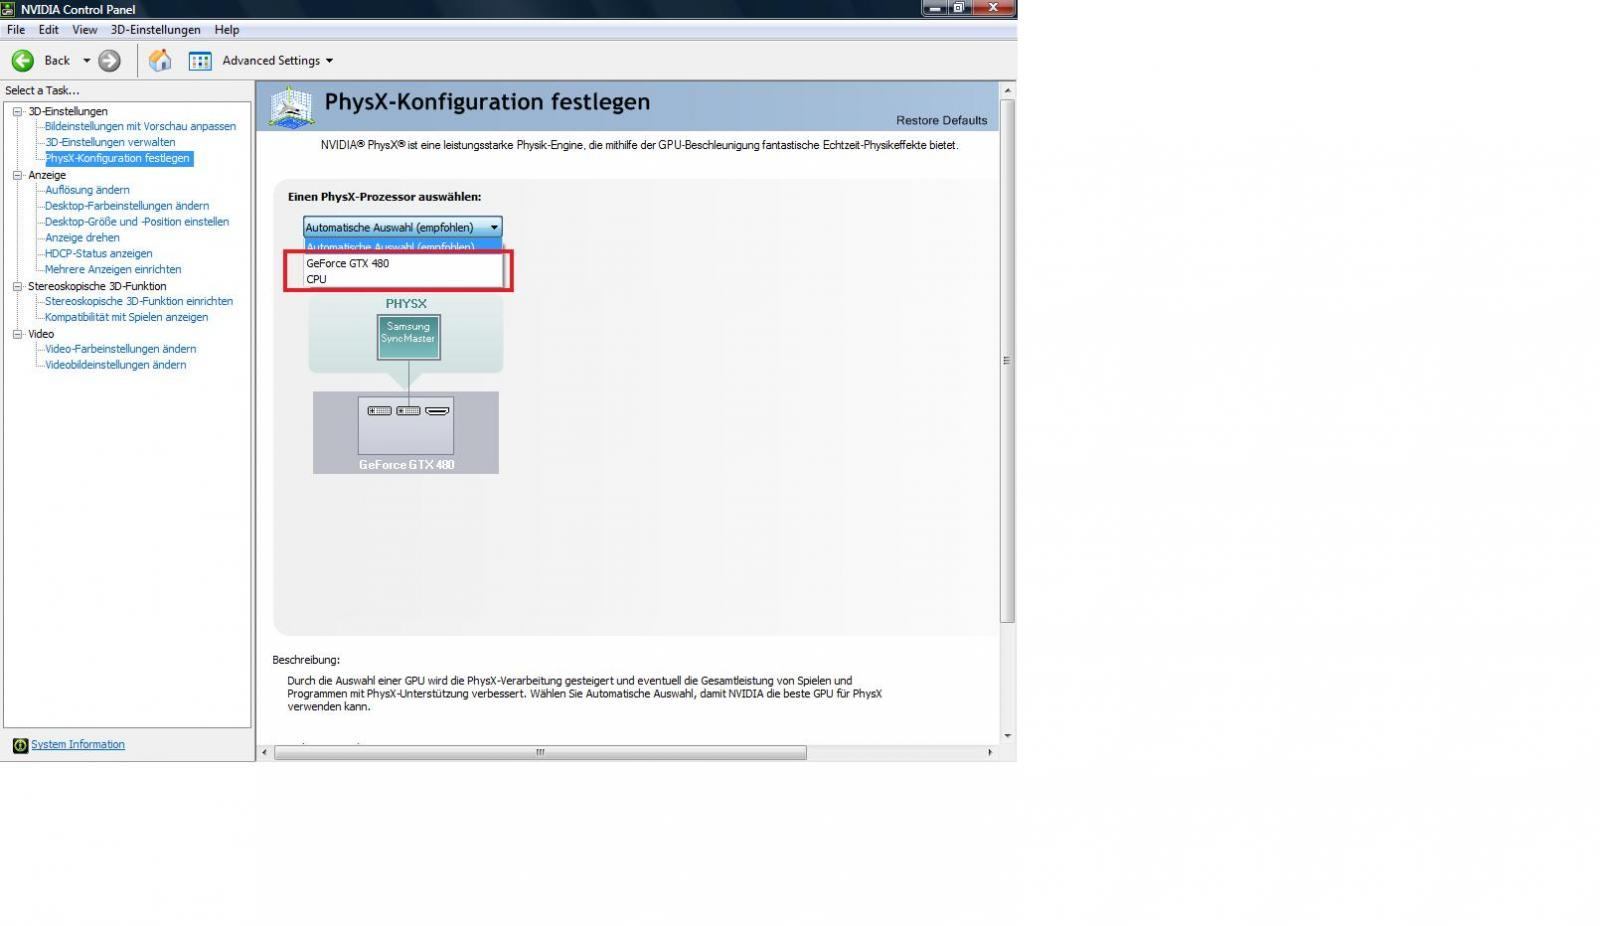
Task: Open the System Information link
Action: [78, 745]
